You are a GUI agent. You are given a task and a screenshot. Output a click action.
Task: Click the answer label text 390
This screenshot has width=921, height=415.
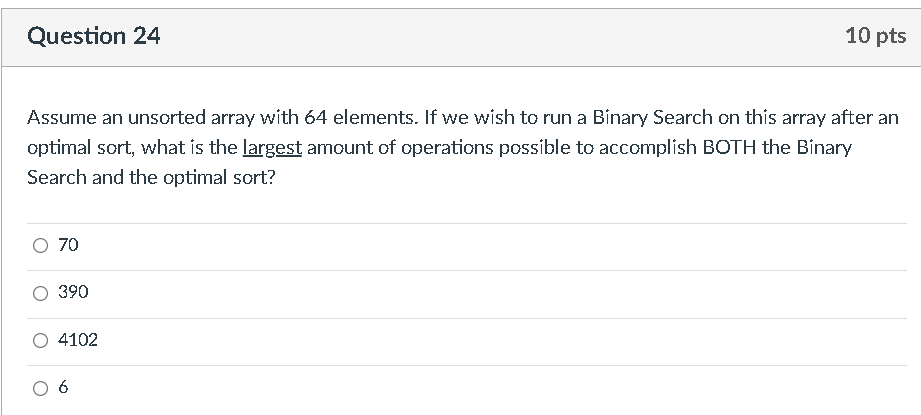[x=73, y=292]
